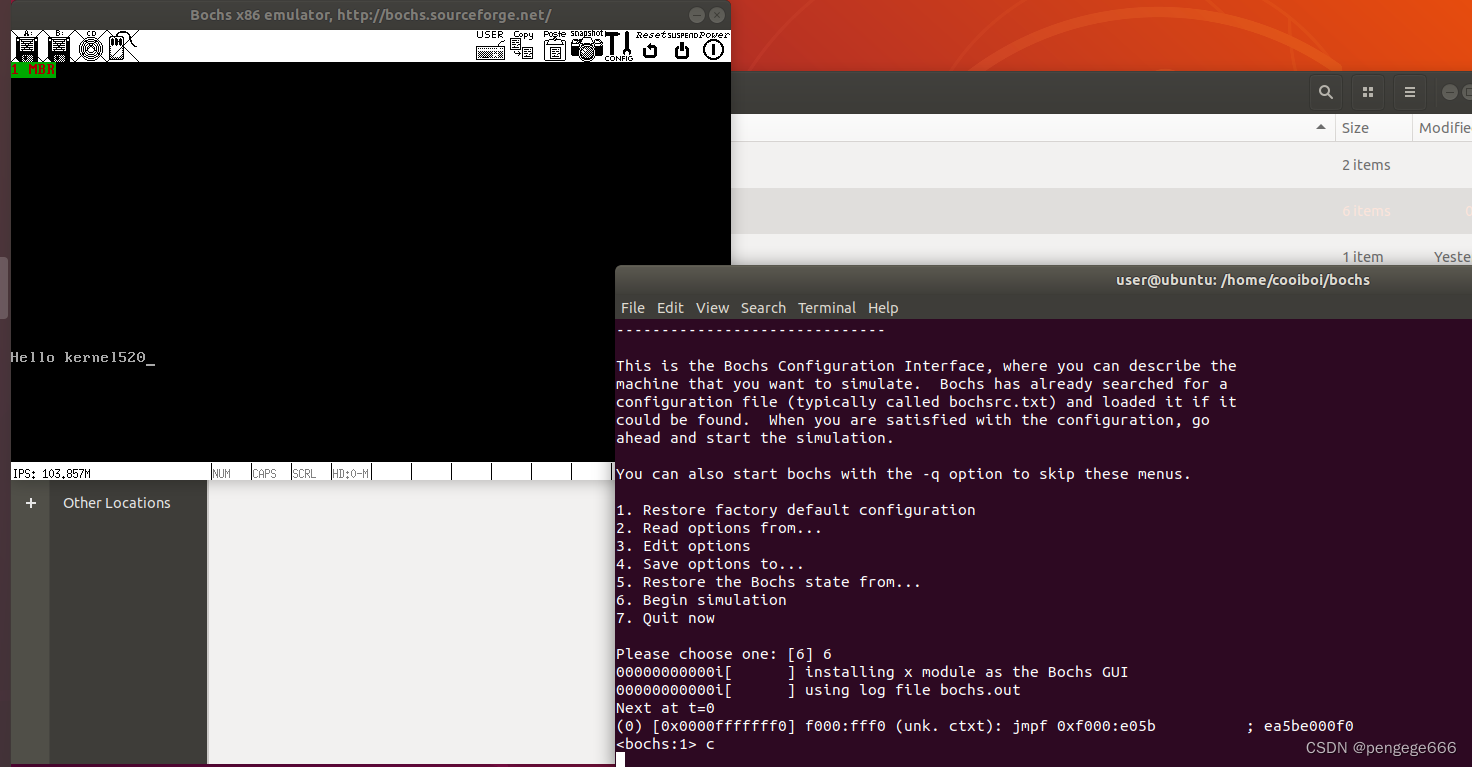The height and width of the screenshot is (767, 1472).
Task: Switch file manager to grid view
Action: point(1368,92)
